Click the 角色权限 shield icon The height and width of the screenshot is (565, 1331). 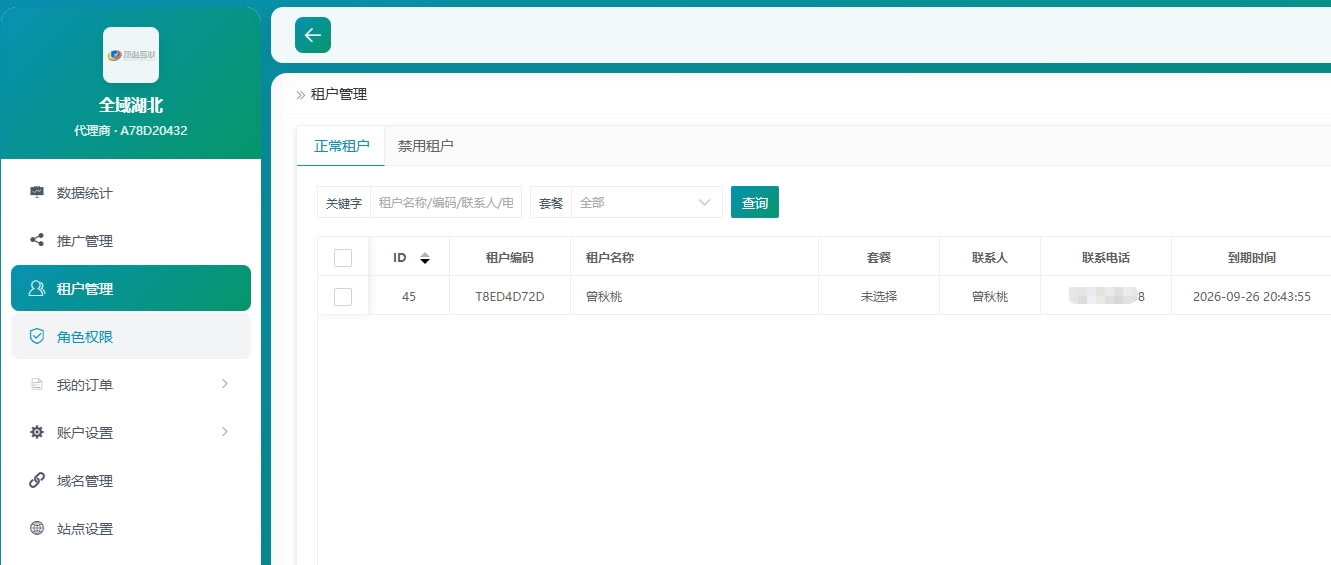click(37, 336)
